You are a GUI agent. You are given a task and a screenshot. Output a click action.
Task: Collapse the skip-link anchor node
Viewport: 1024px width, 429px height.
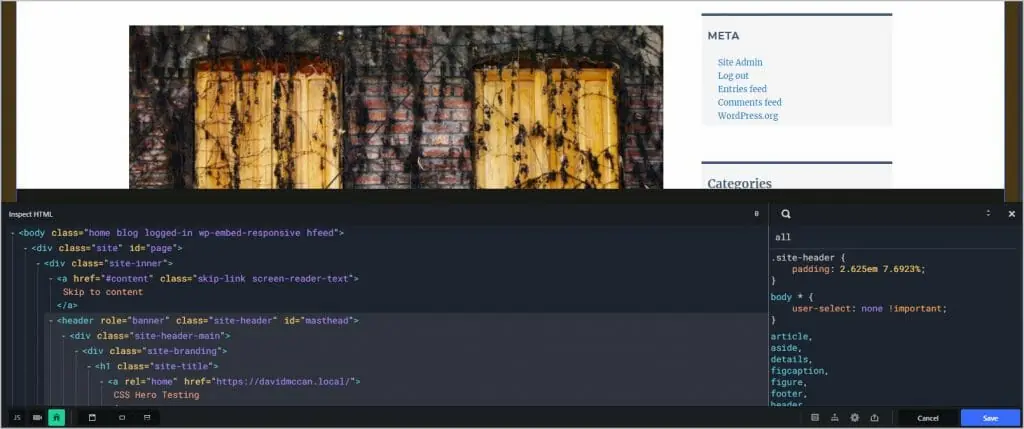pyautogui.click(x=50, y=279)
